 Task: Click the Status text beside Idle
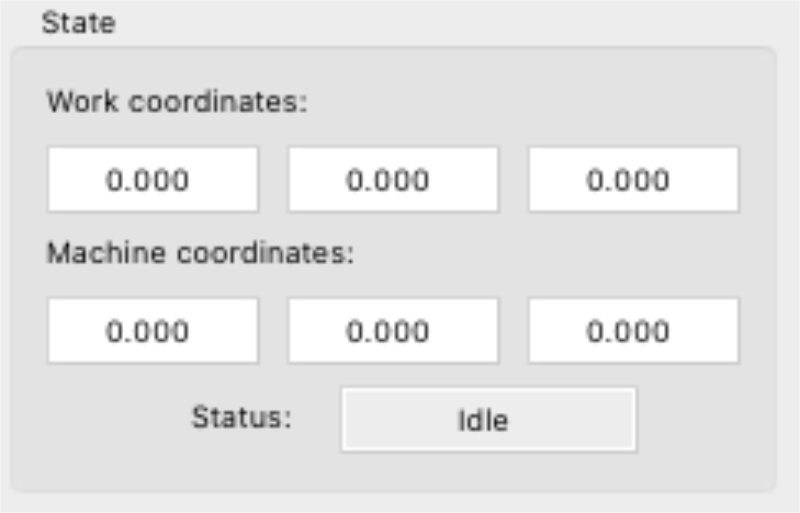click(x=241, y=417)
